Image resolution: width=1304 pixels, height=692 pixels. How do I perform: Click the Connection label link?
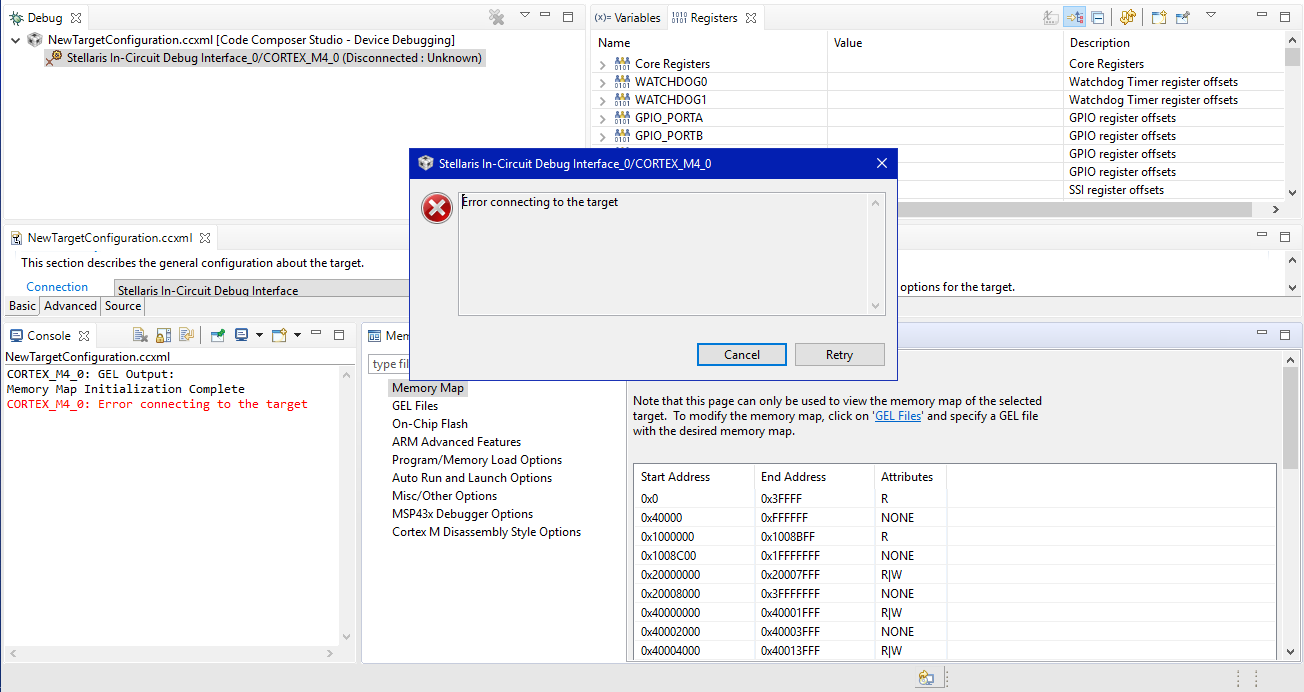57,287
